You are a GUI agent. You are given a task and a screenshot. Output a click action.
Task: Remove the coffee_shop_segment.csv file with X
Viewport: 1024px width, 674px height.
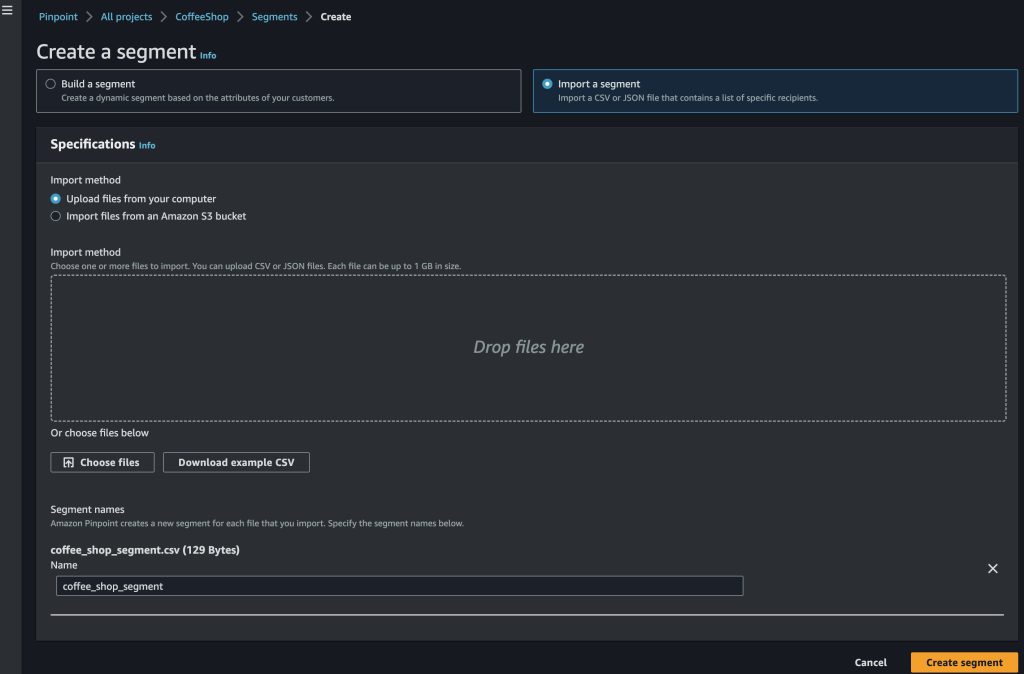pos(993,569)
